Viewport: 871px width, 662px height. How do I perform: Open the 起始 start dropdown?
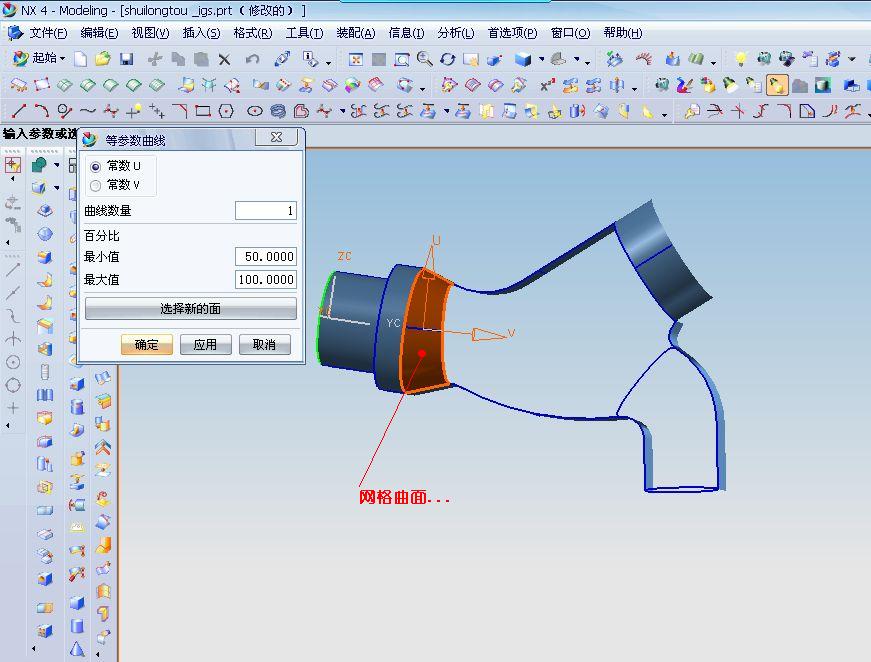pos(39,58)
